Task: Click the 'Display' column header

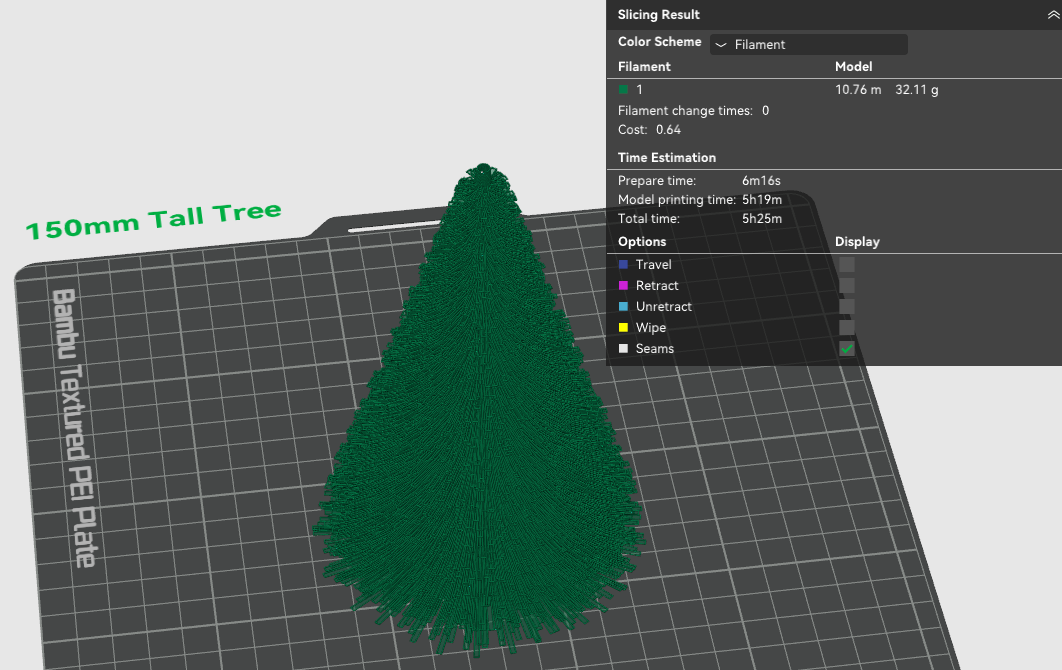Action: (857, 242)
